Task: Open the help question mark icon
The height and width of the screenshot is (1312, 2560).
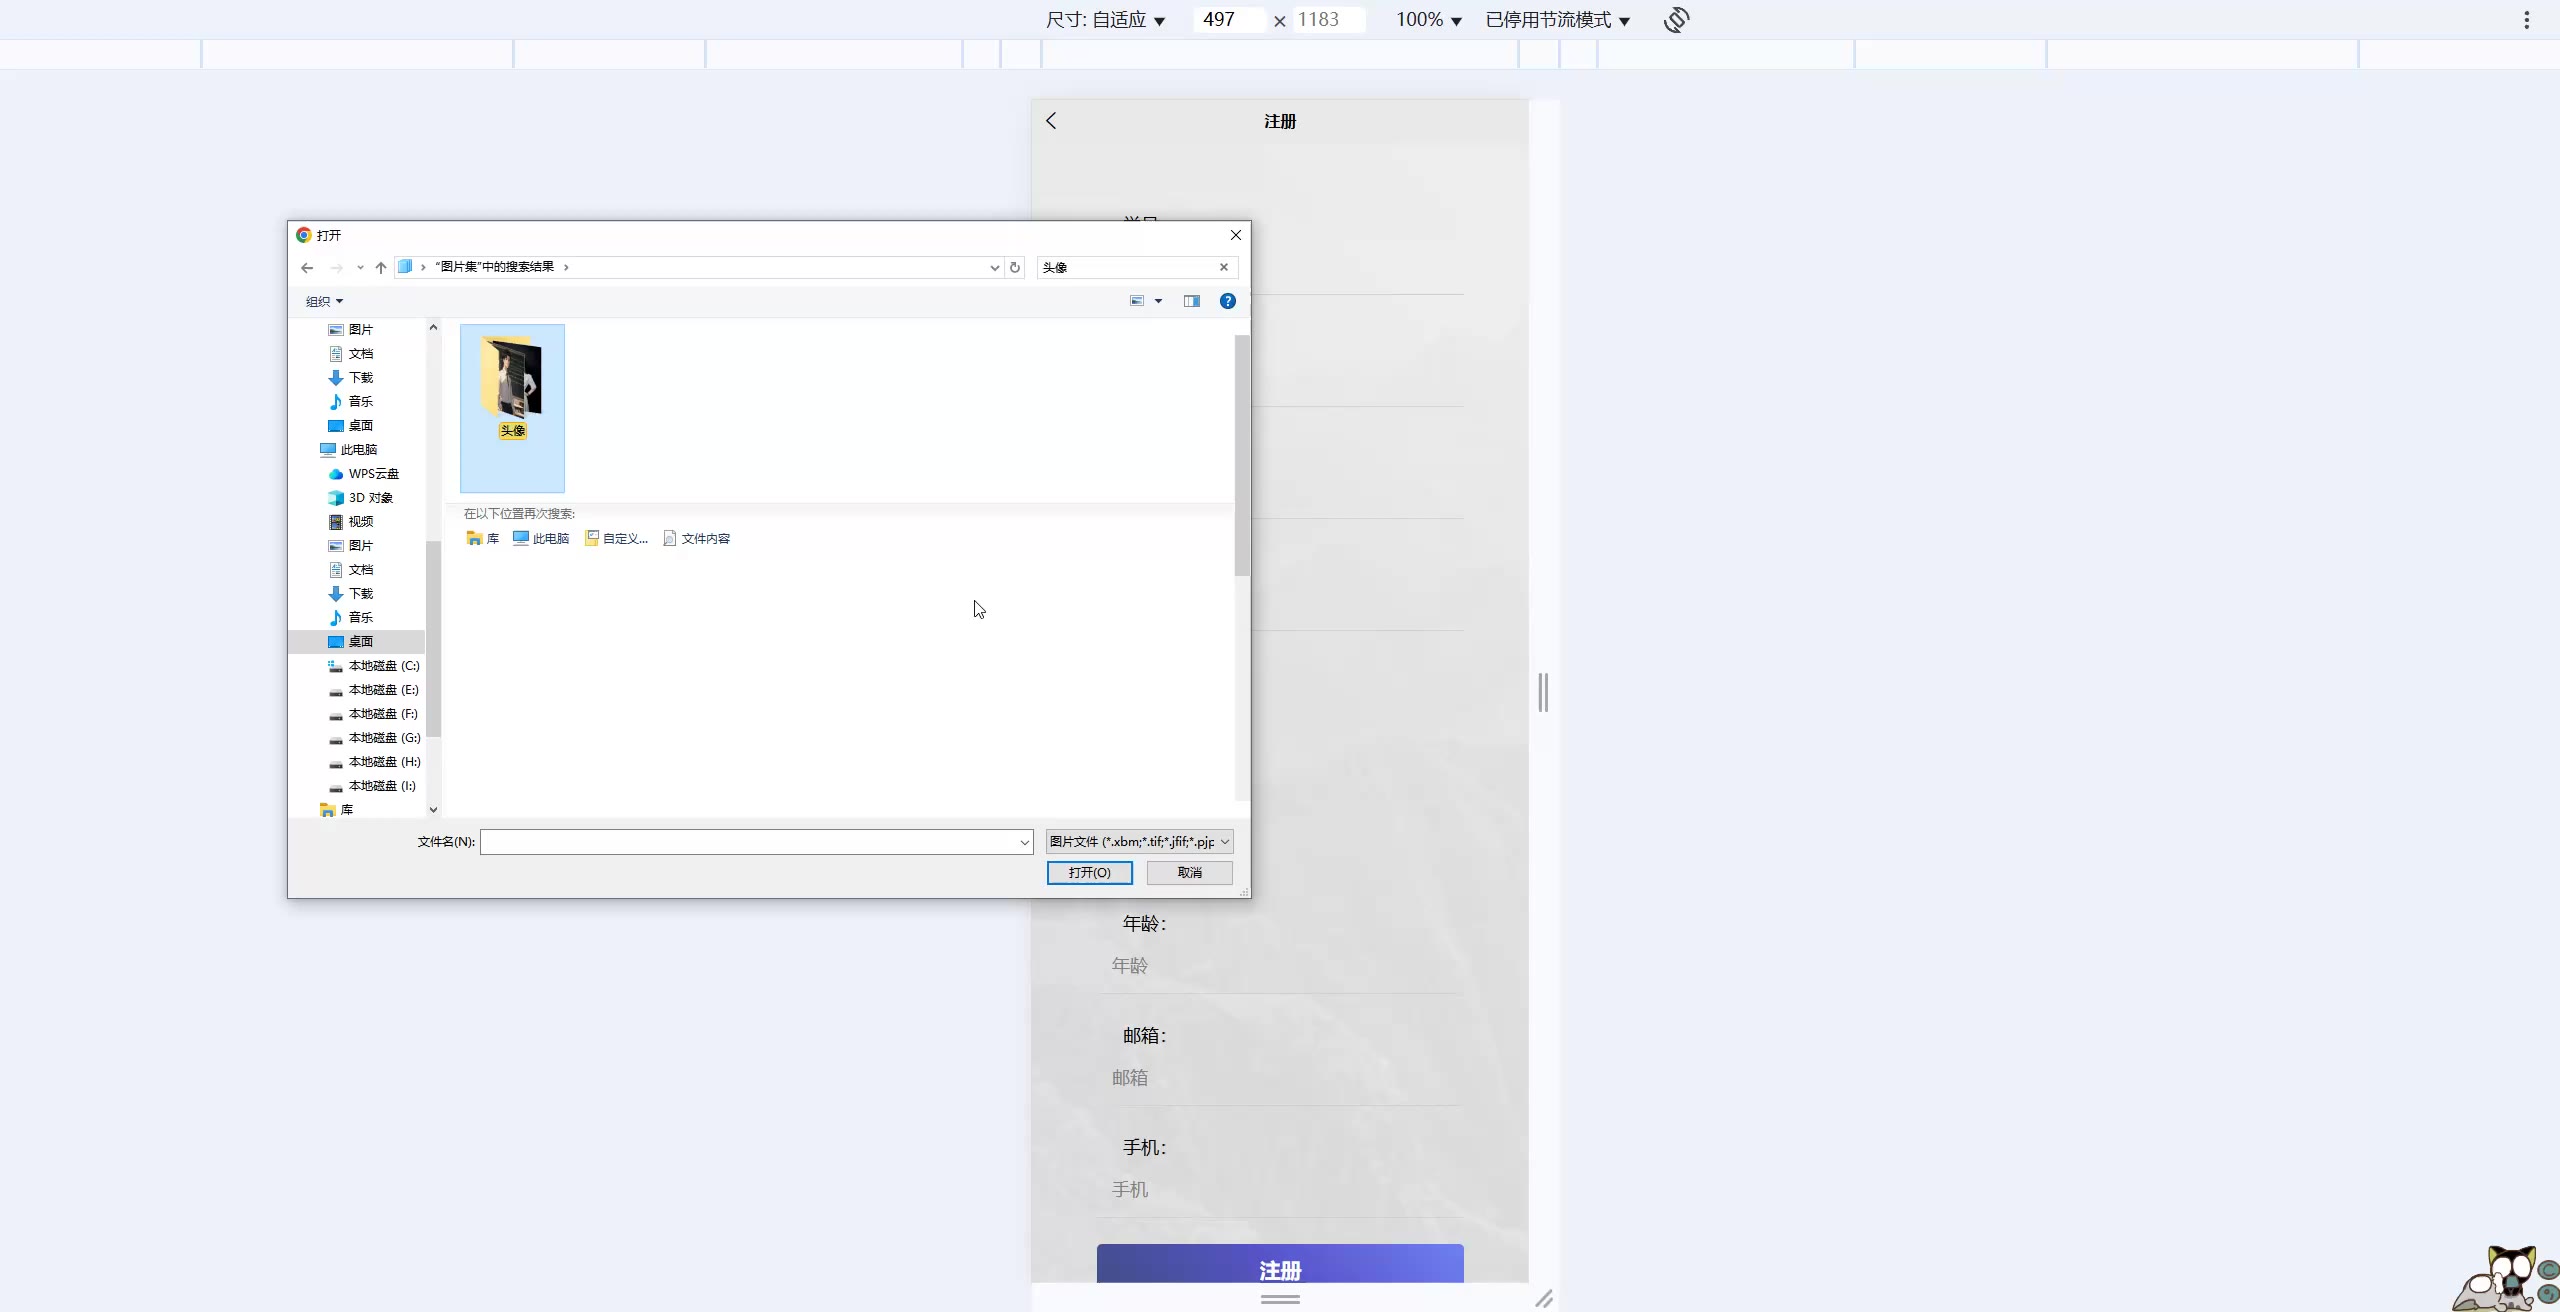Action: click(x=1227, y=301)
